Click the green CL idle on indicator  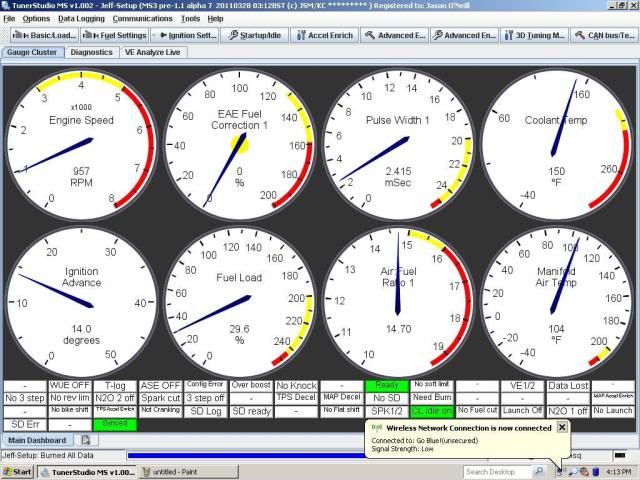431,411
